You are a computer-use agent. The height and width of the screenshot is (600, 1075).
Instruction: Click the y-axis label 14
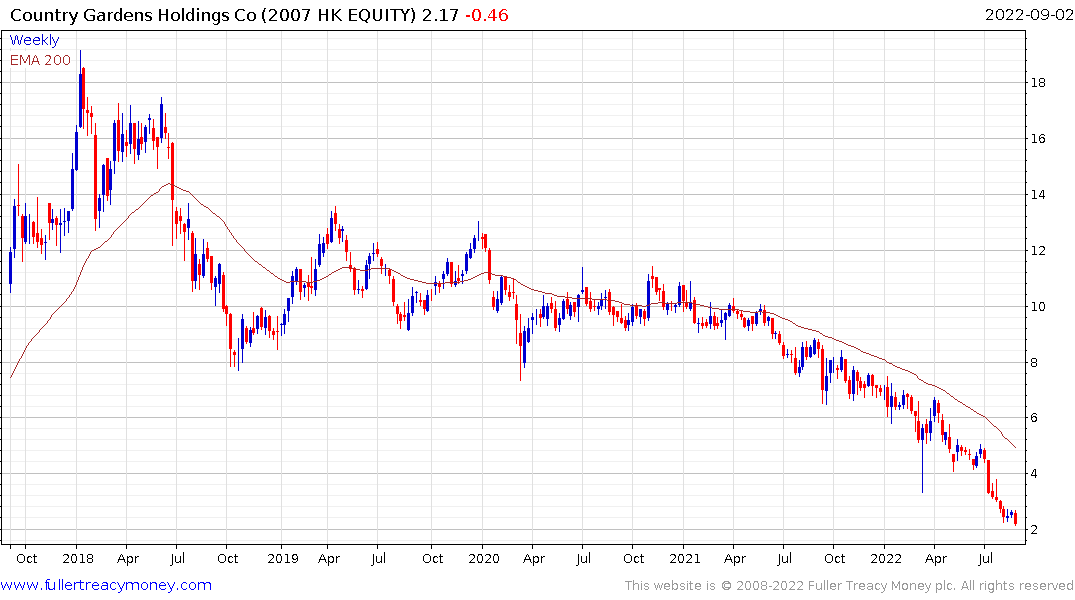coord(1038,195)
